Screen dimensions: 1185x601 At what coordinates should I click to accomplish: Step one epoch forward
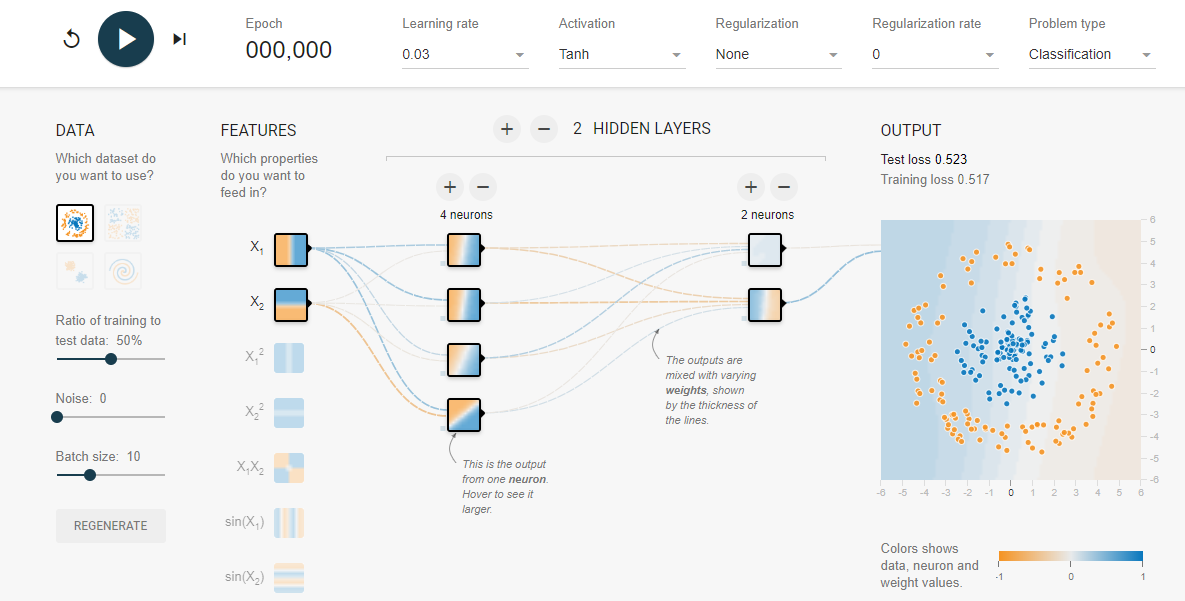pos(180,38)
